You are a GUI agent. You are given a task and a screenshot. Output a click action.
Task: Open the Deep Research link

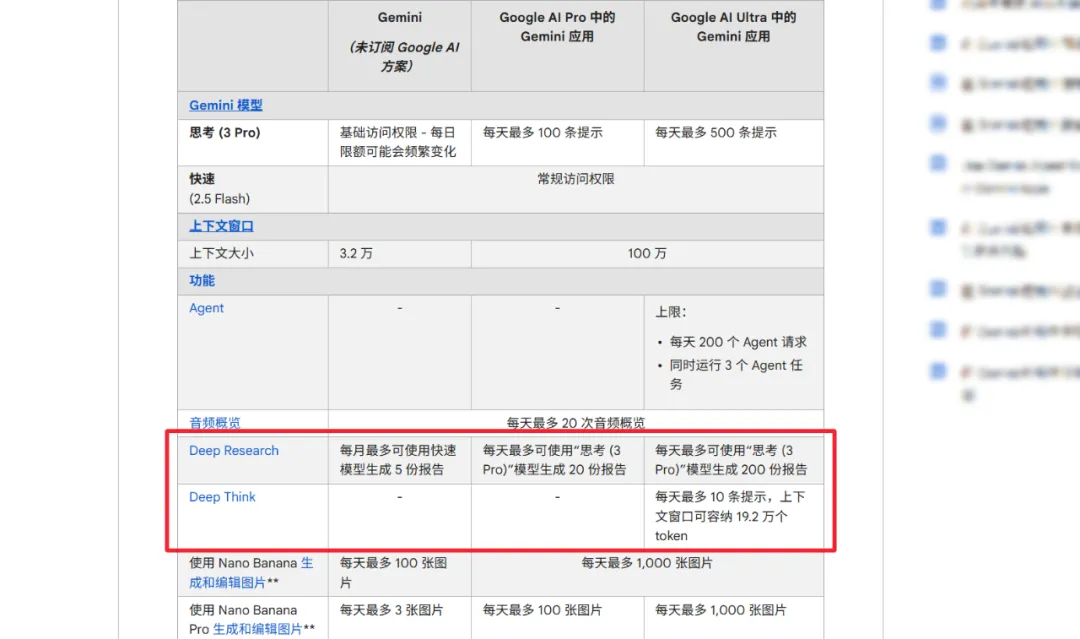233,450
